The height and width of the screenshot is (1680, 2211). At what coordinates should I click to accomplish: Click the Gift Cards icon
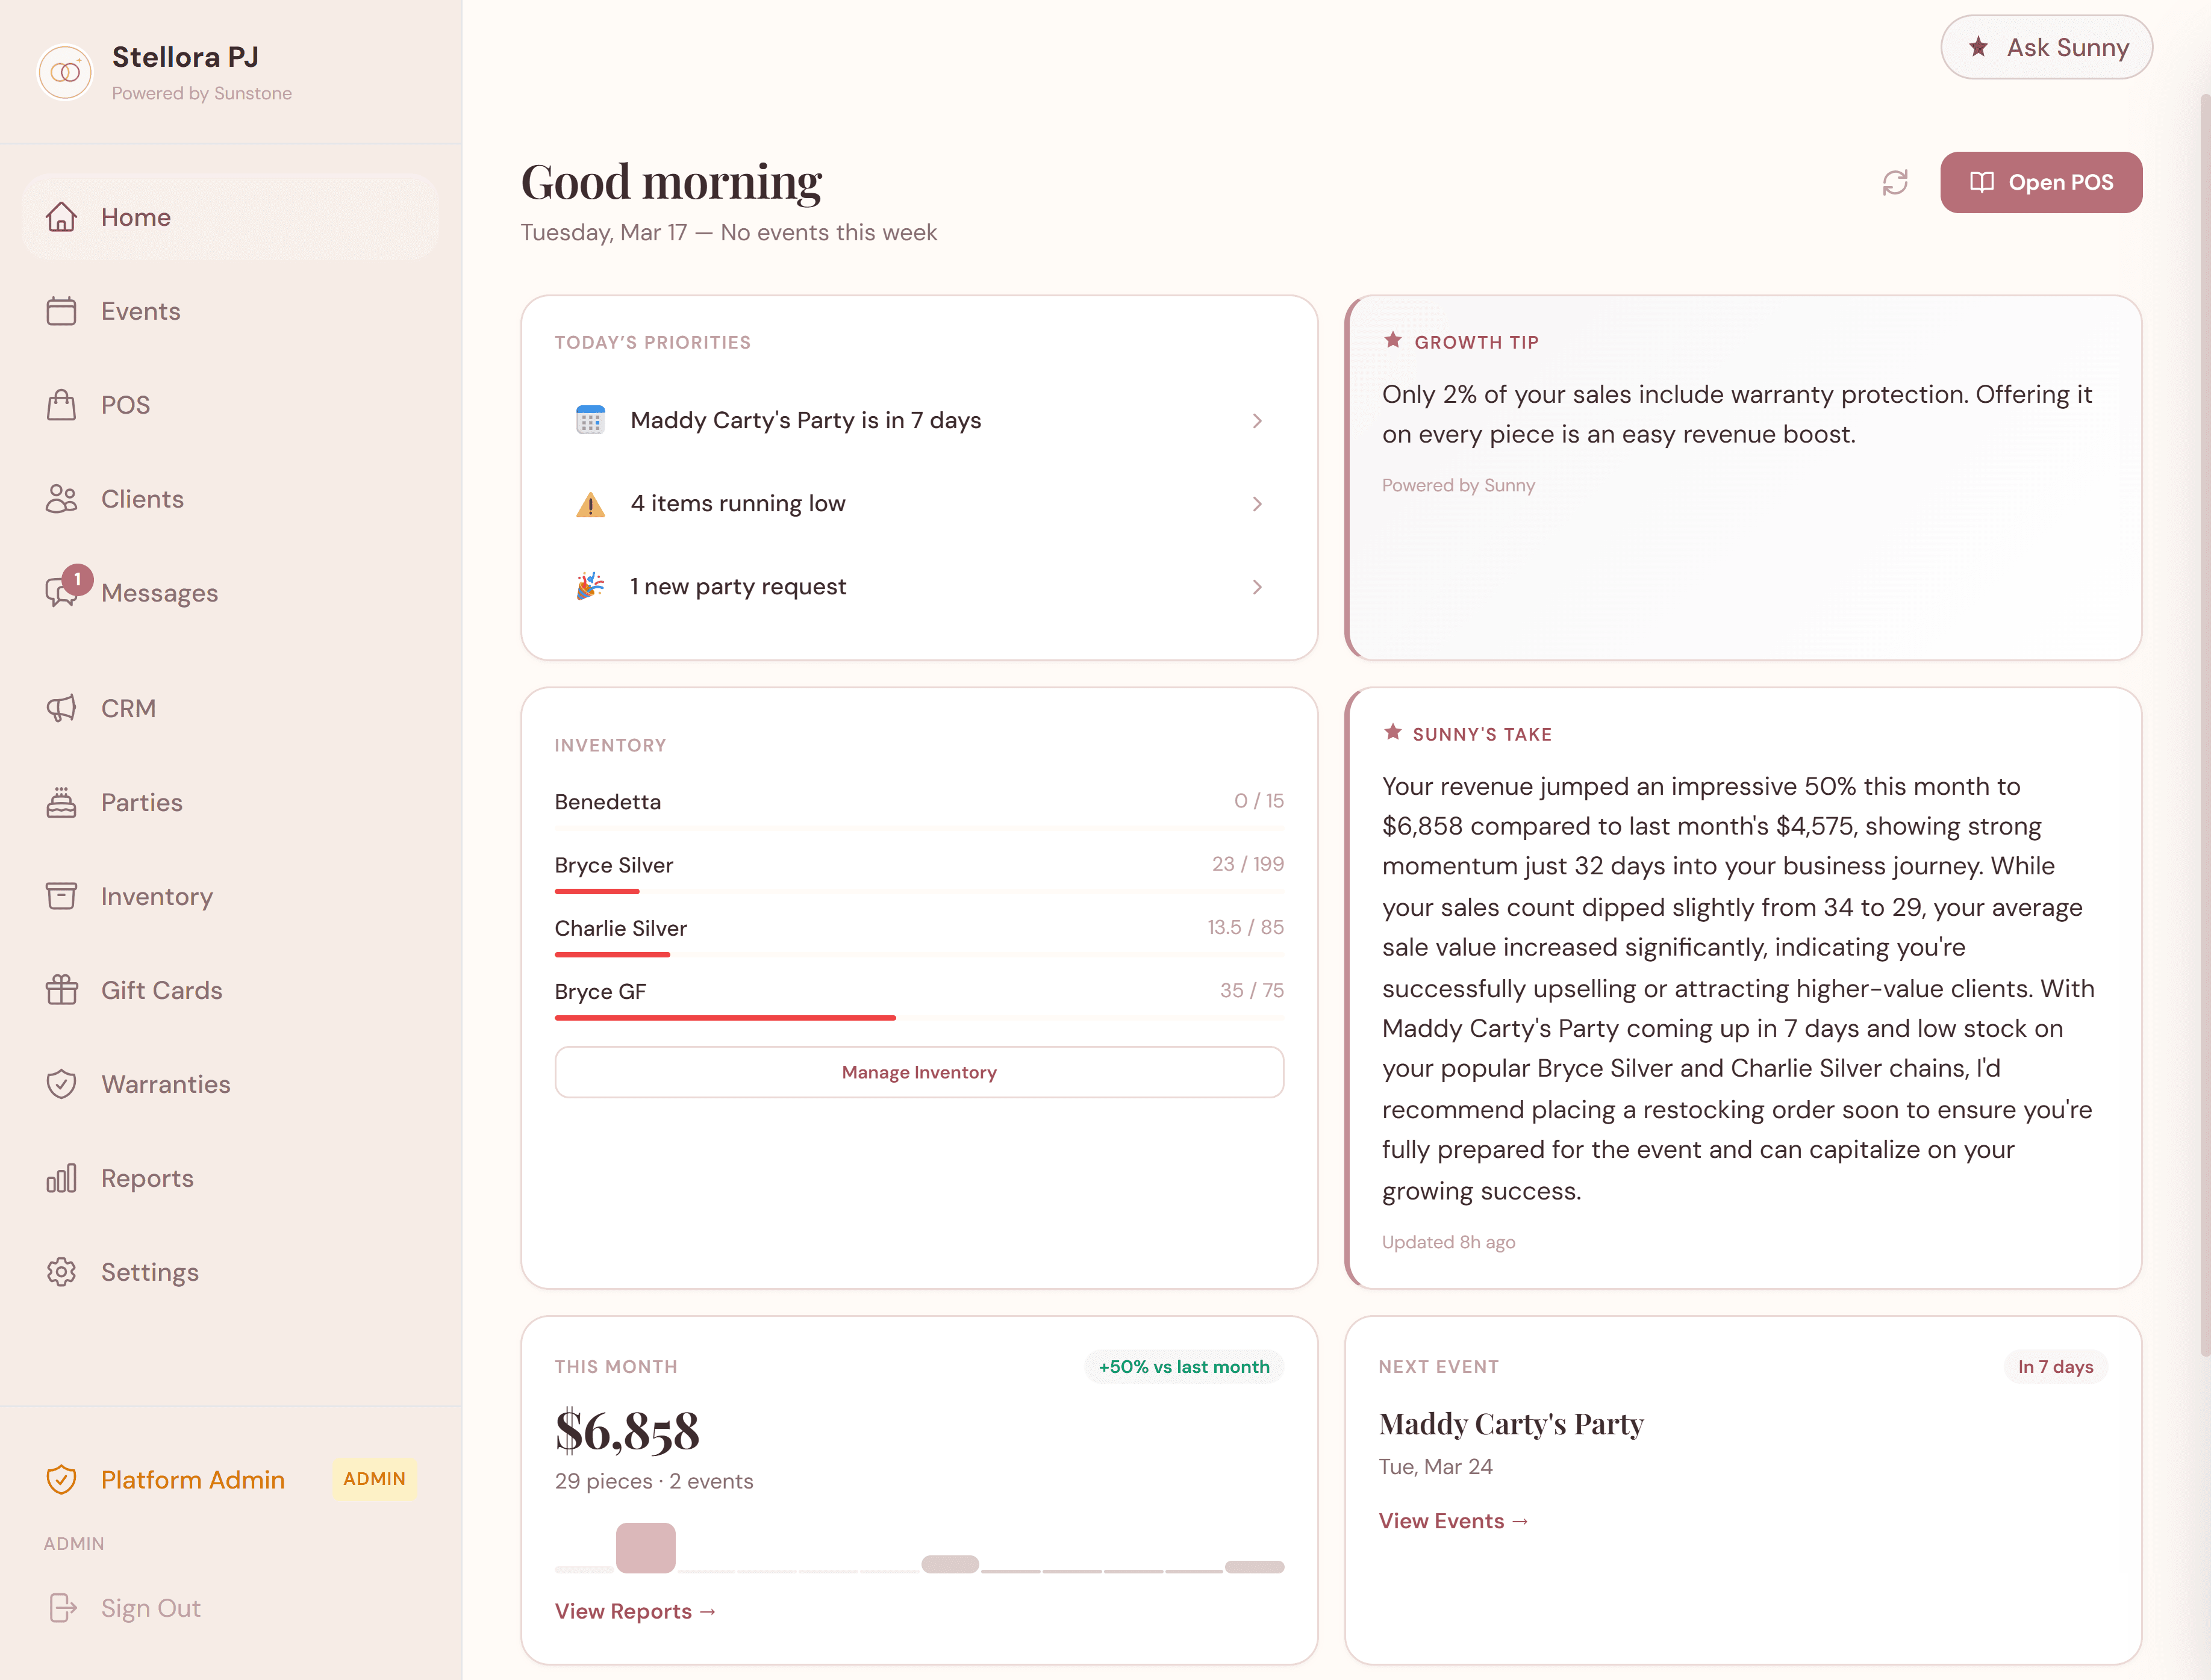pos(62,990)
